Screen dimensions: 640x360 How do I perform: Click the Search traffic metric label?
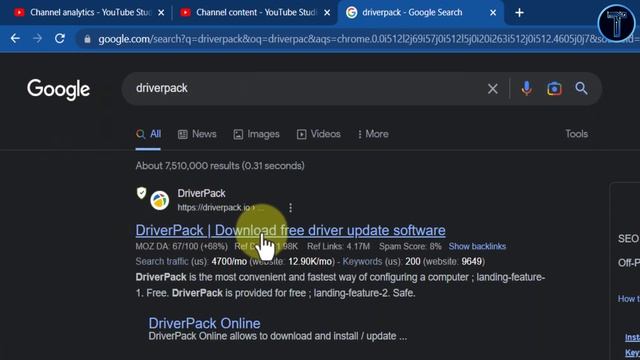[162, 262]
